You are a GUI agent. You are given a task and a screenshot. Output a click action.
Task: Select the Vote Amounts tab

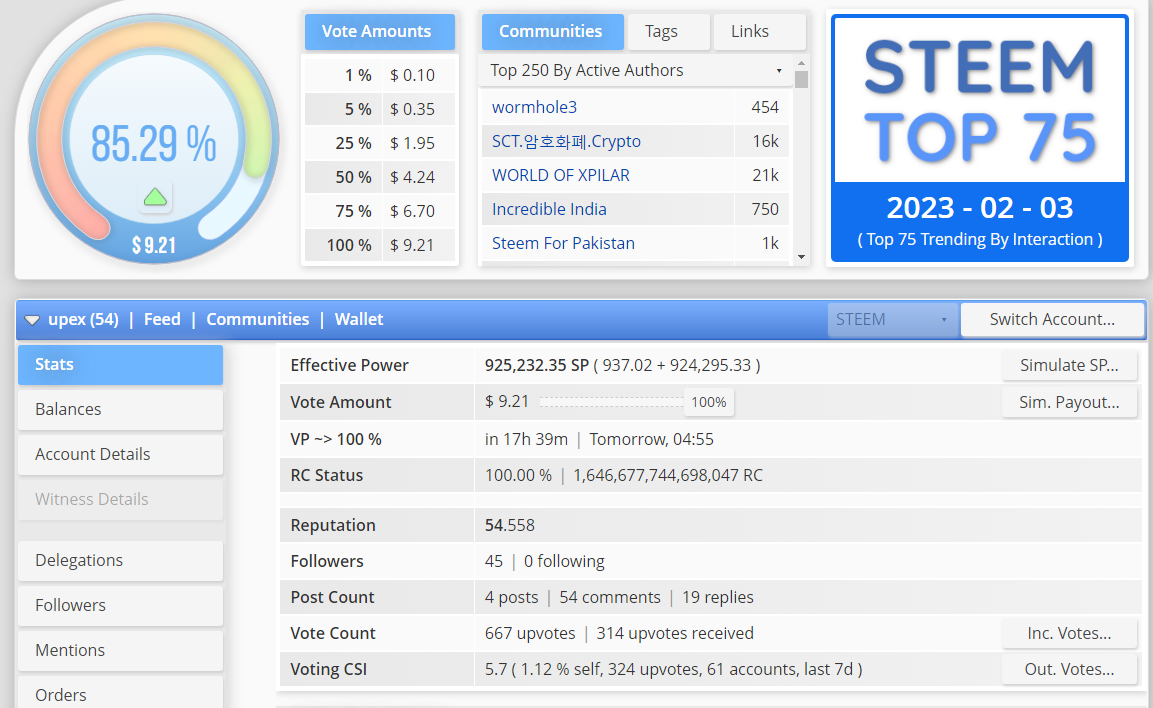tap(379, 32)
